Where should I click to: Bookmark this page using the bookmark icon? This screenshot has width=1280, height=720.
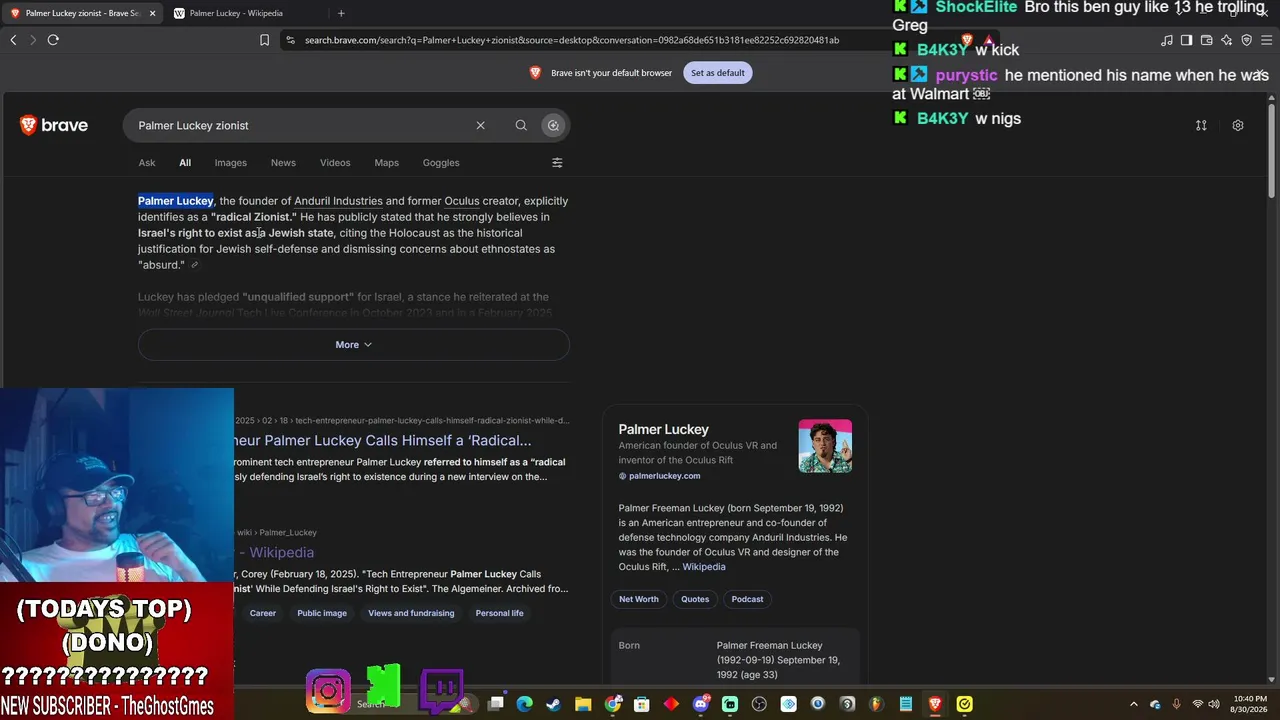coord(264,40)
